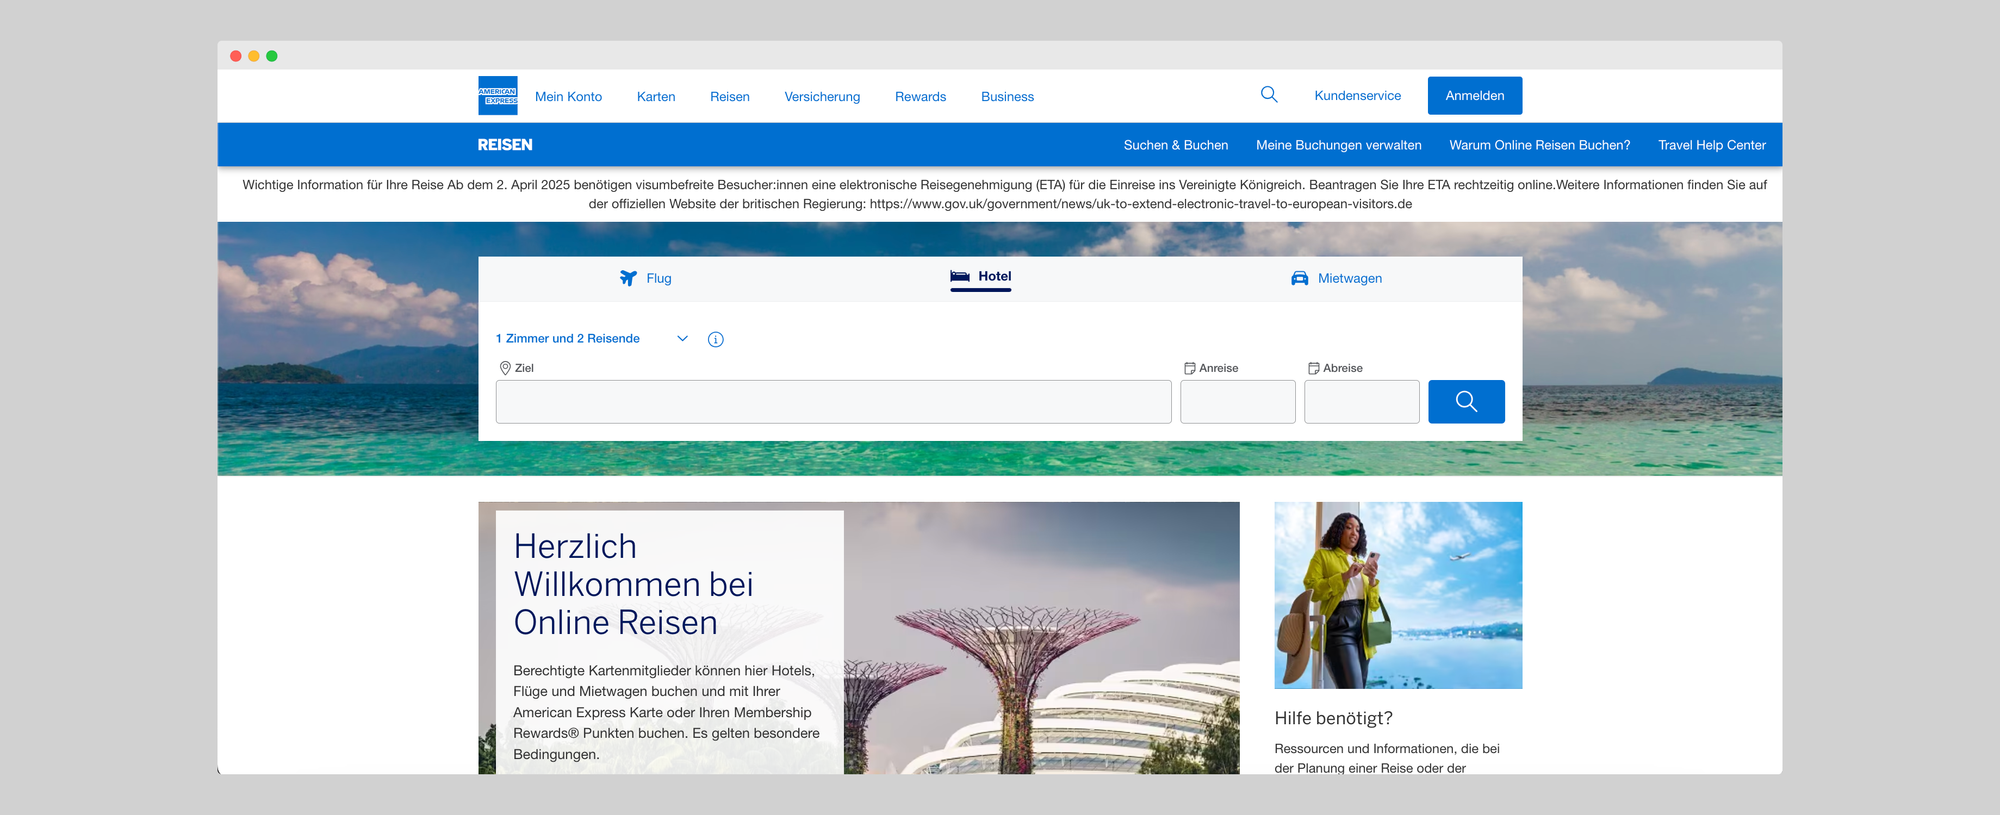2000x815 pixels.
Task: Click the car icon on Mietwagen tab
Action: (1300, 278)
